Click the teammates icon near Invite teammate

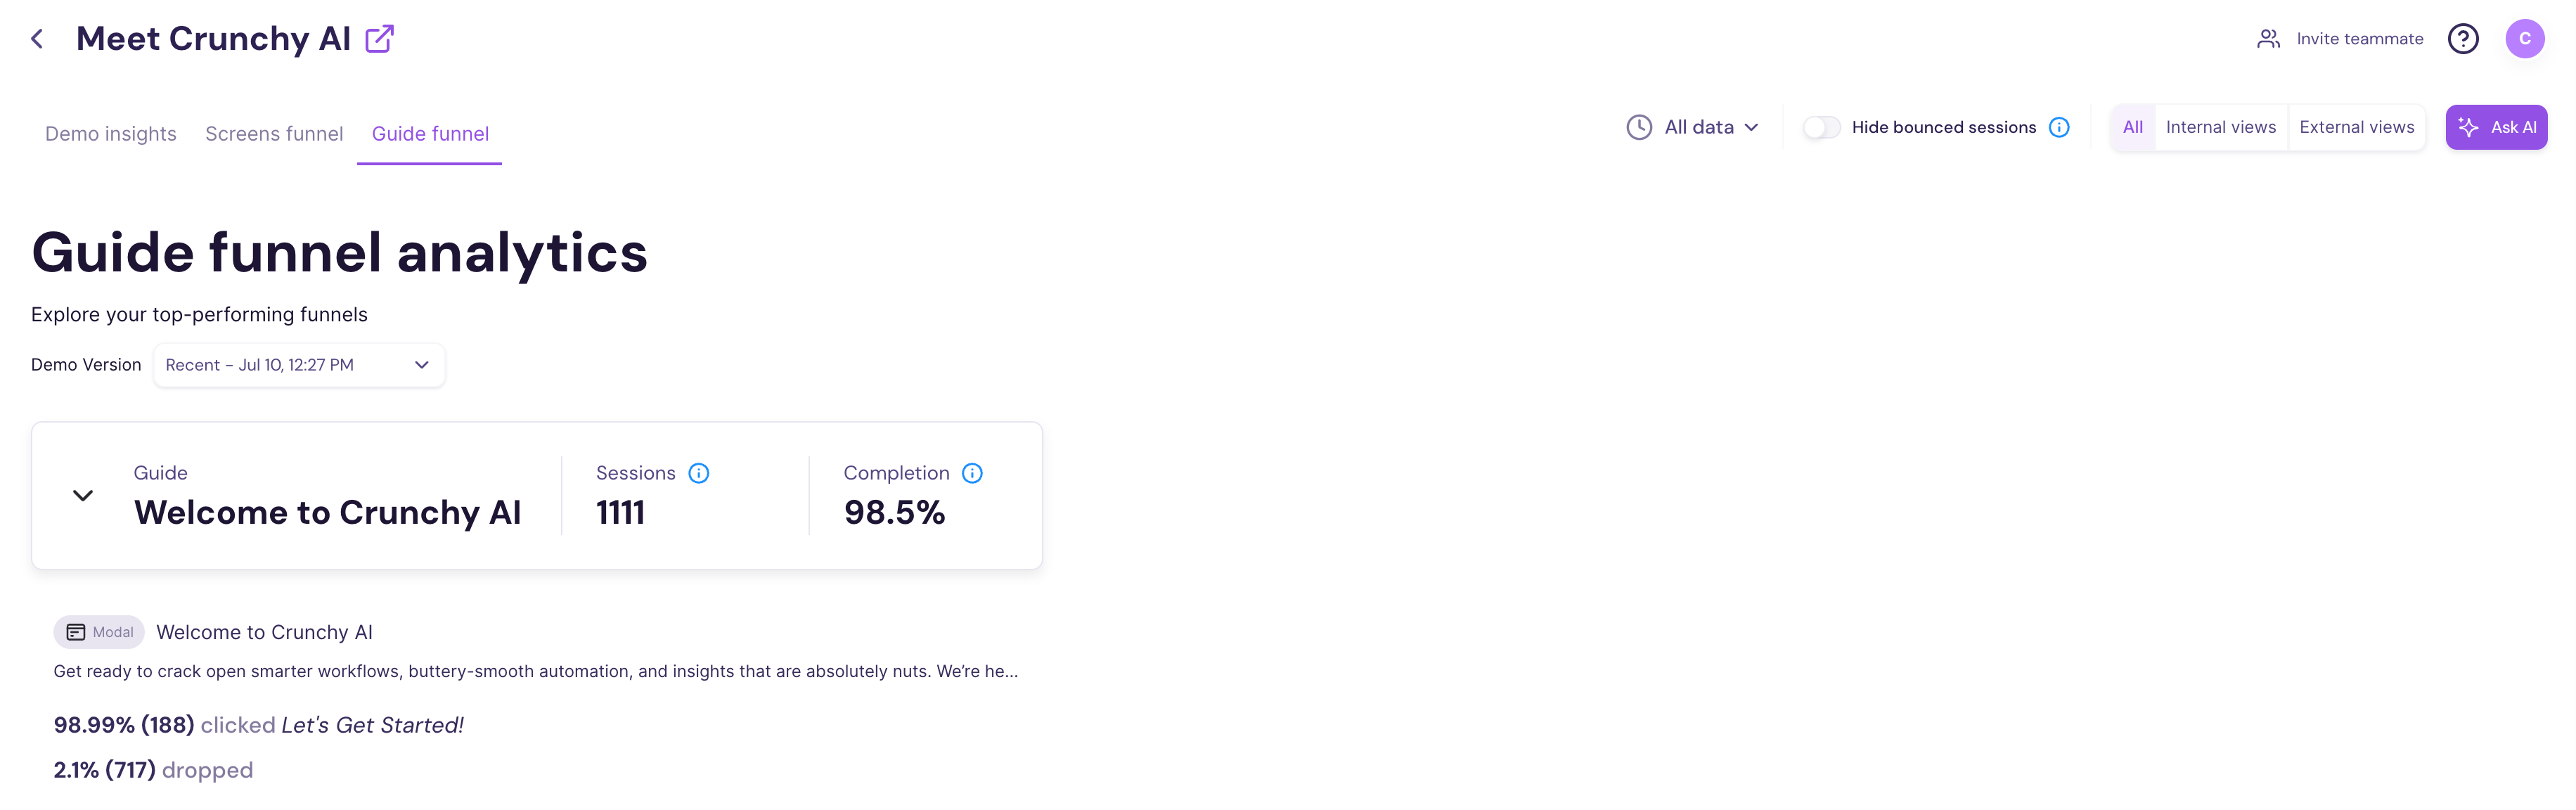click(2268, 38)
